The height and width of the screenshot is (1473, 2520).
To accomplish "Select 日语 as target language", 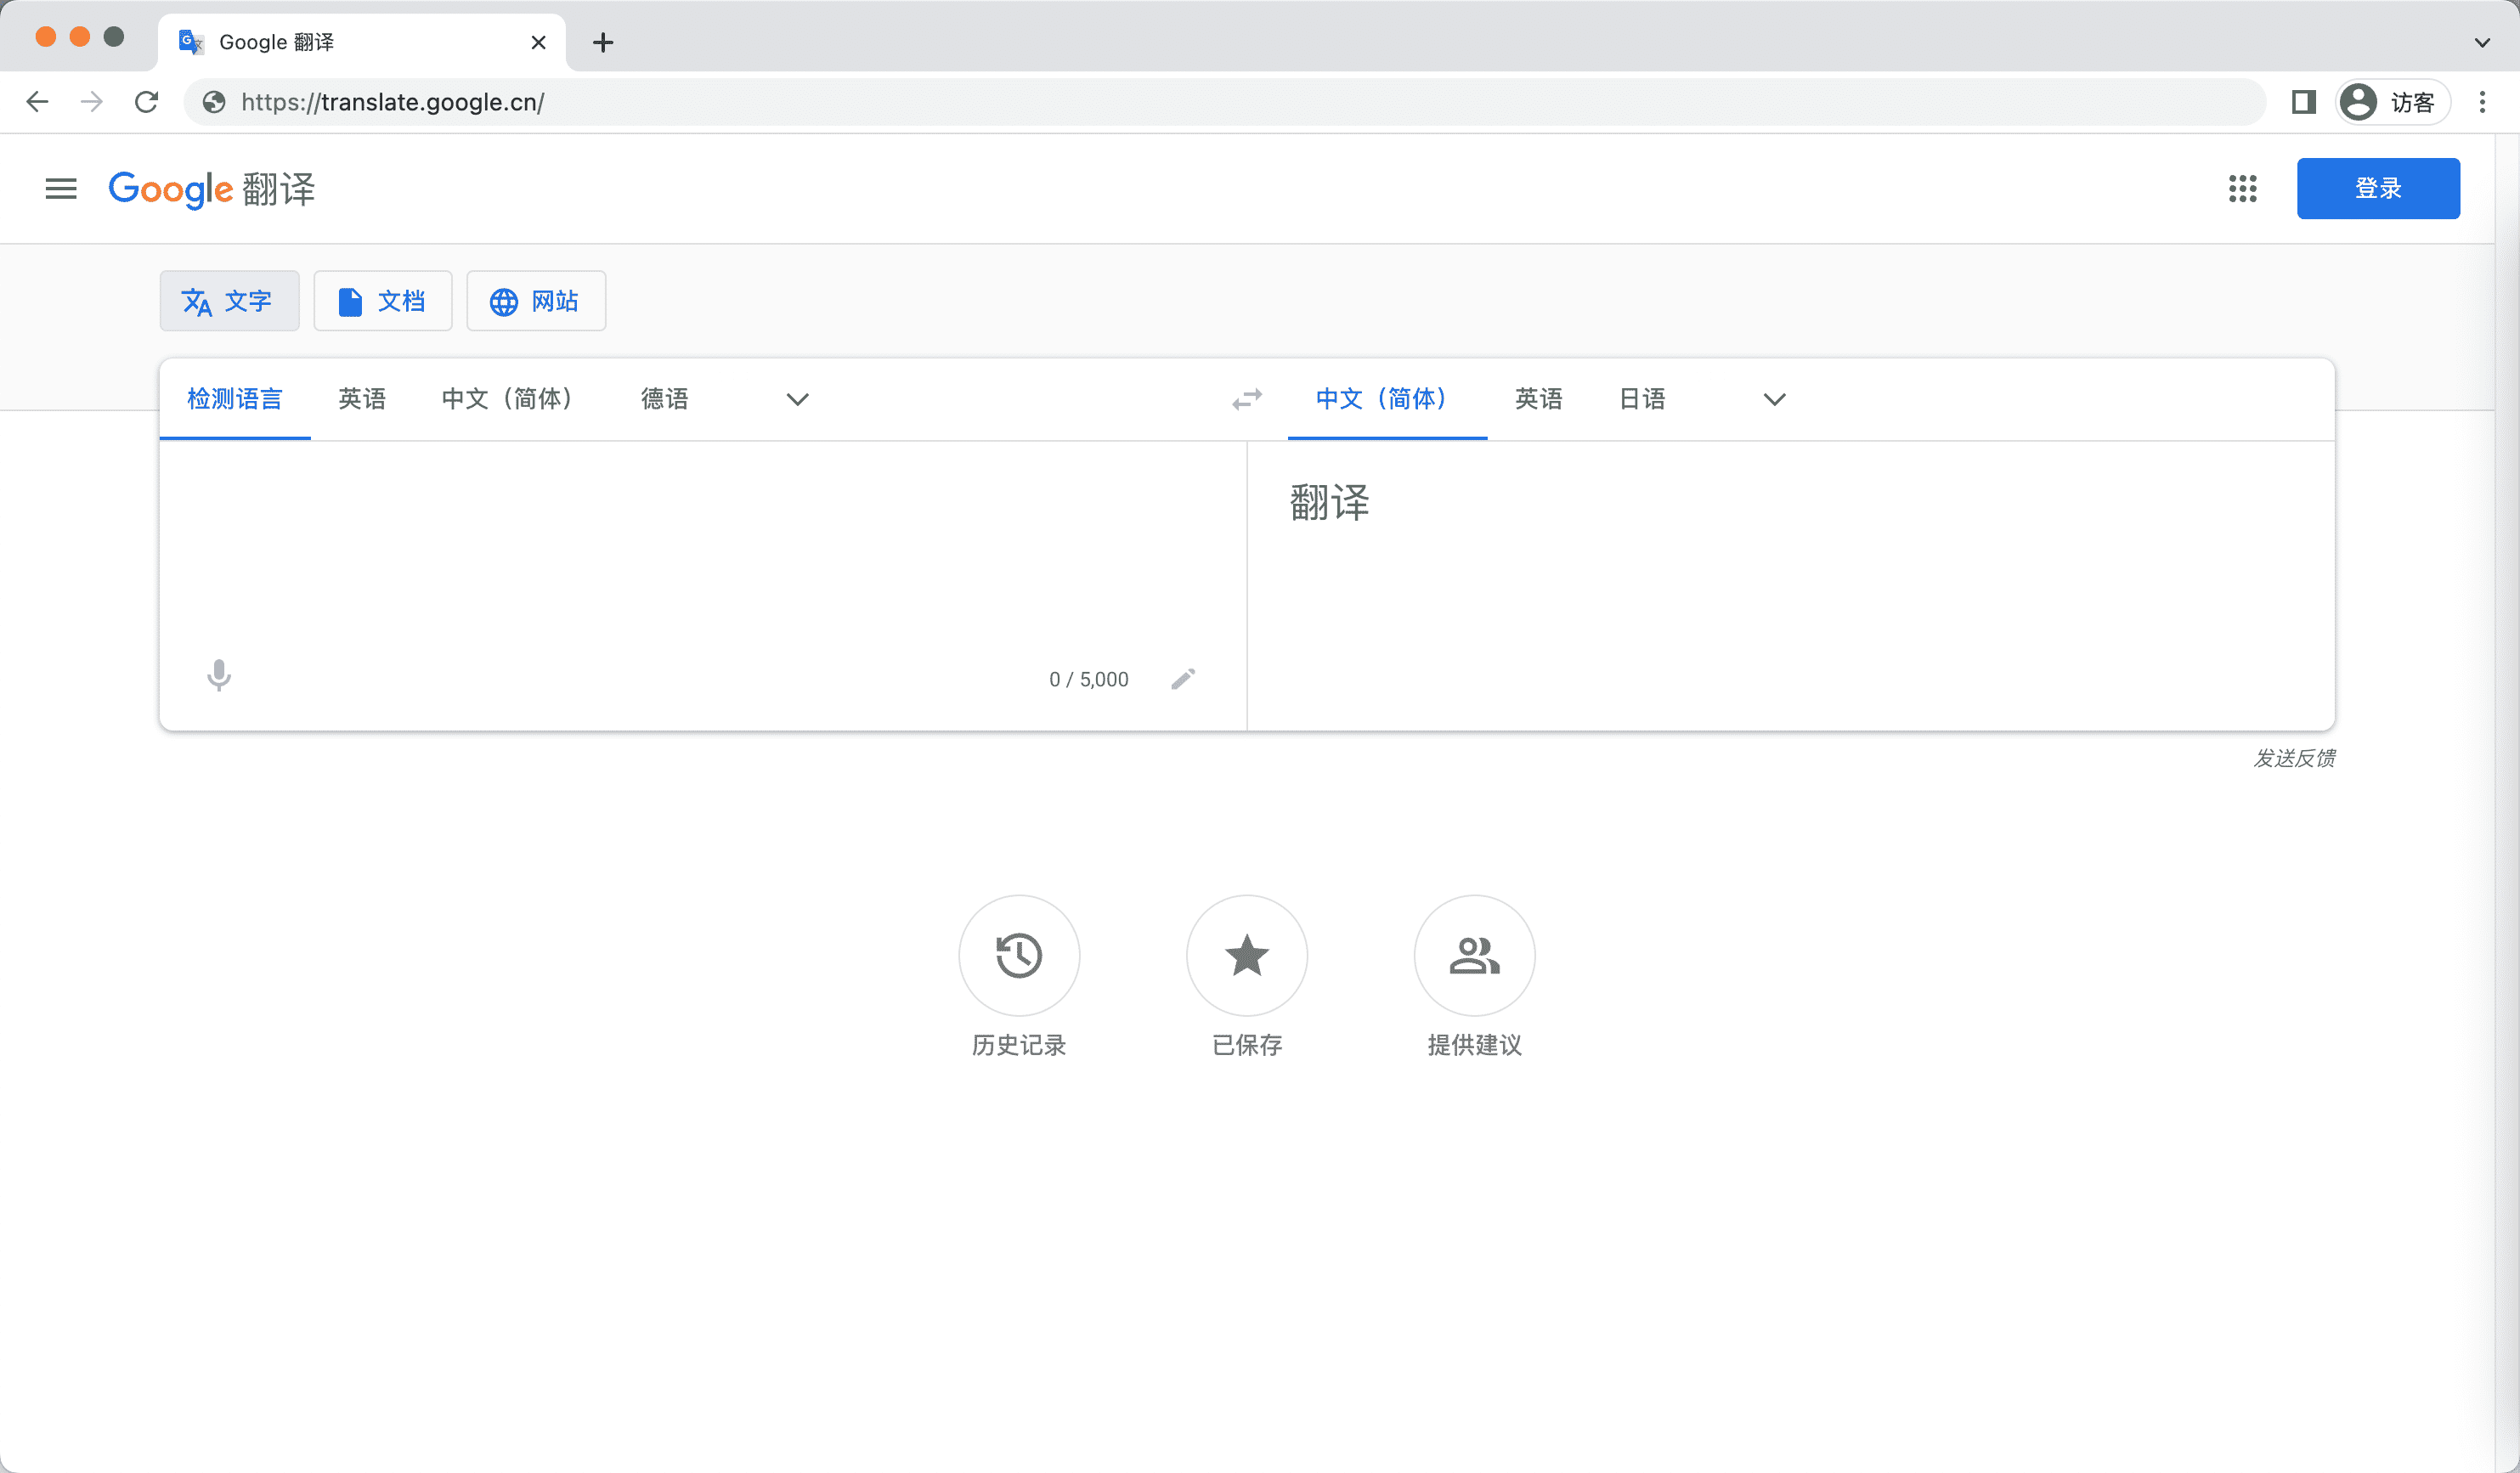I will point(1643,399).
